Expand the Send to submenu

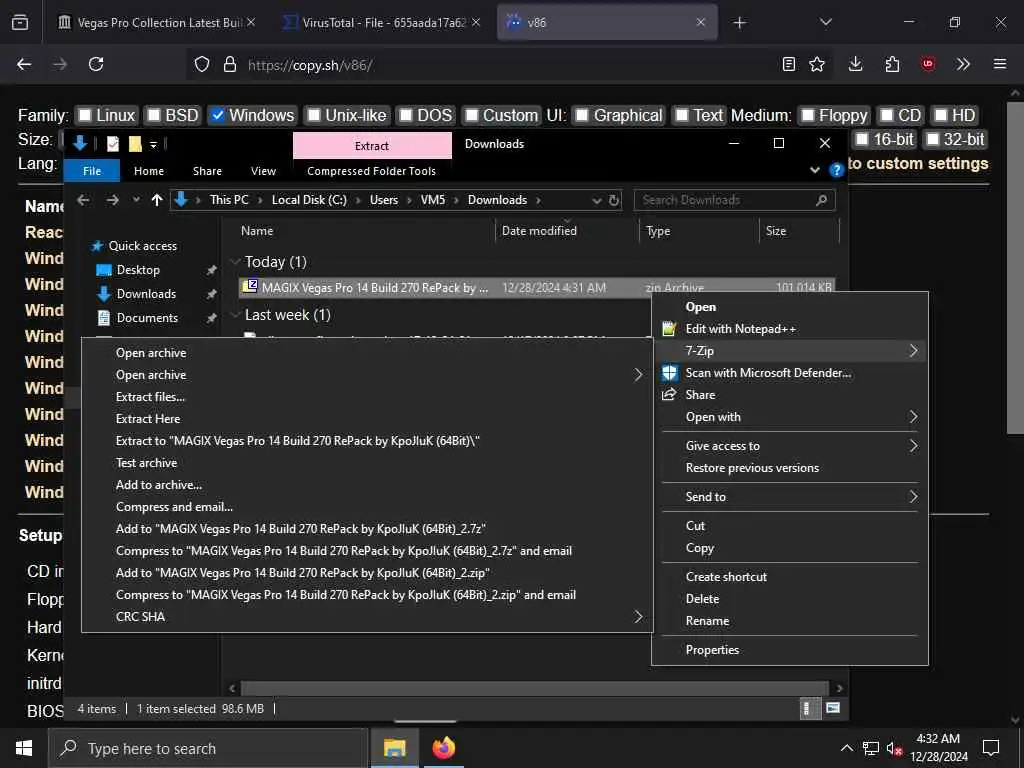tap(913, 497)
